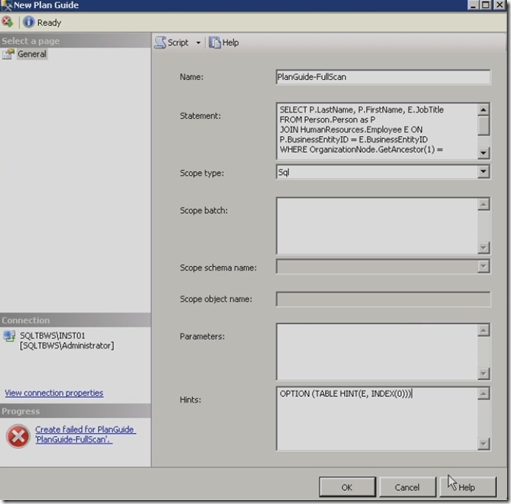Screen dimensions: 511x504
Task: Click the Help icon in toolbar
Action: tap(215, 43)
